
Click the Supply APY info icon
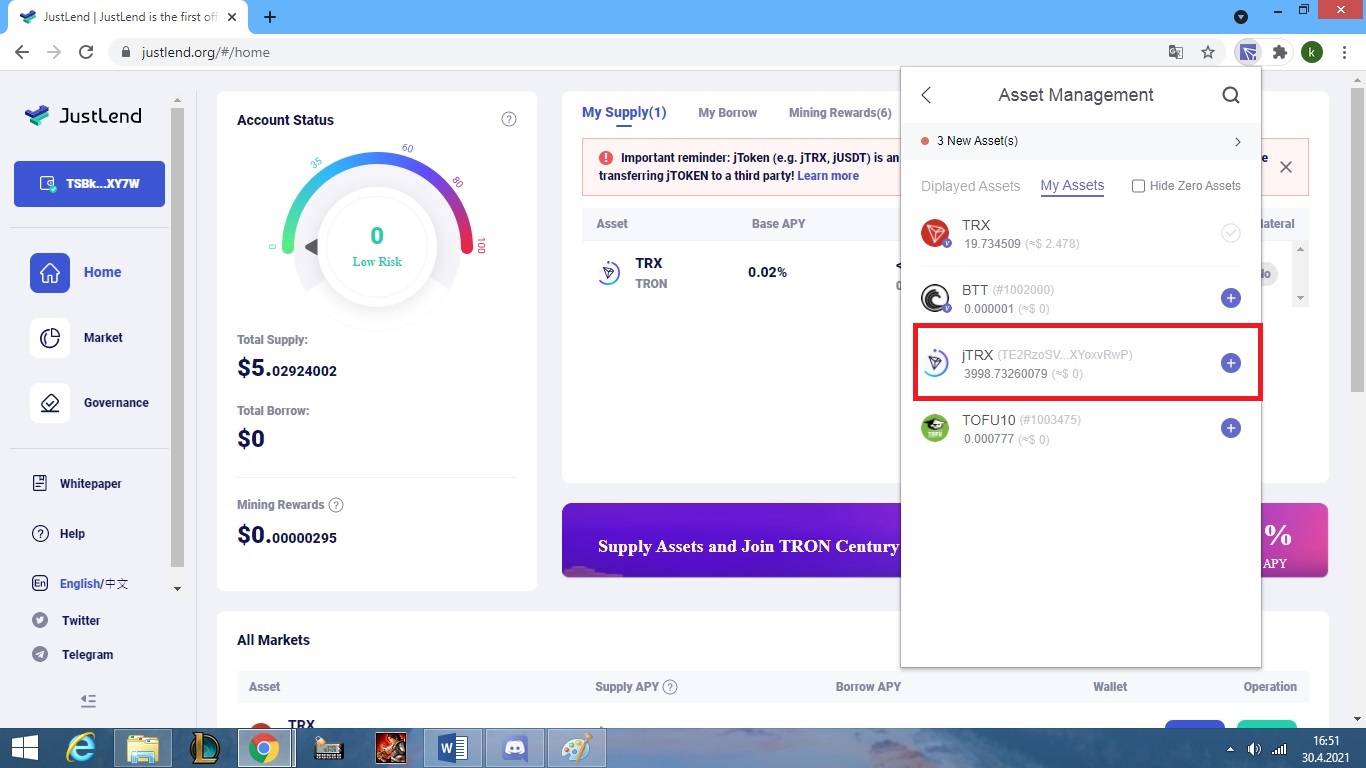pyautogui.click(x=670, y=687)
